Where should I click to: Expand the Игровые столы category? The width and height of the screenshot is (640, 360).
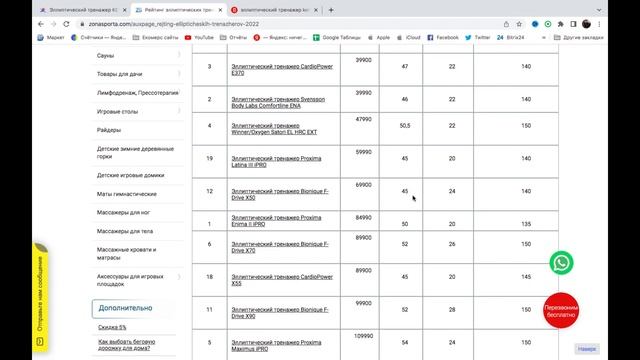(179, 111)
